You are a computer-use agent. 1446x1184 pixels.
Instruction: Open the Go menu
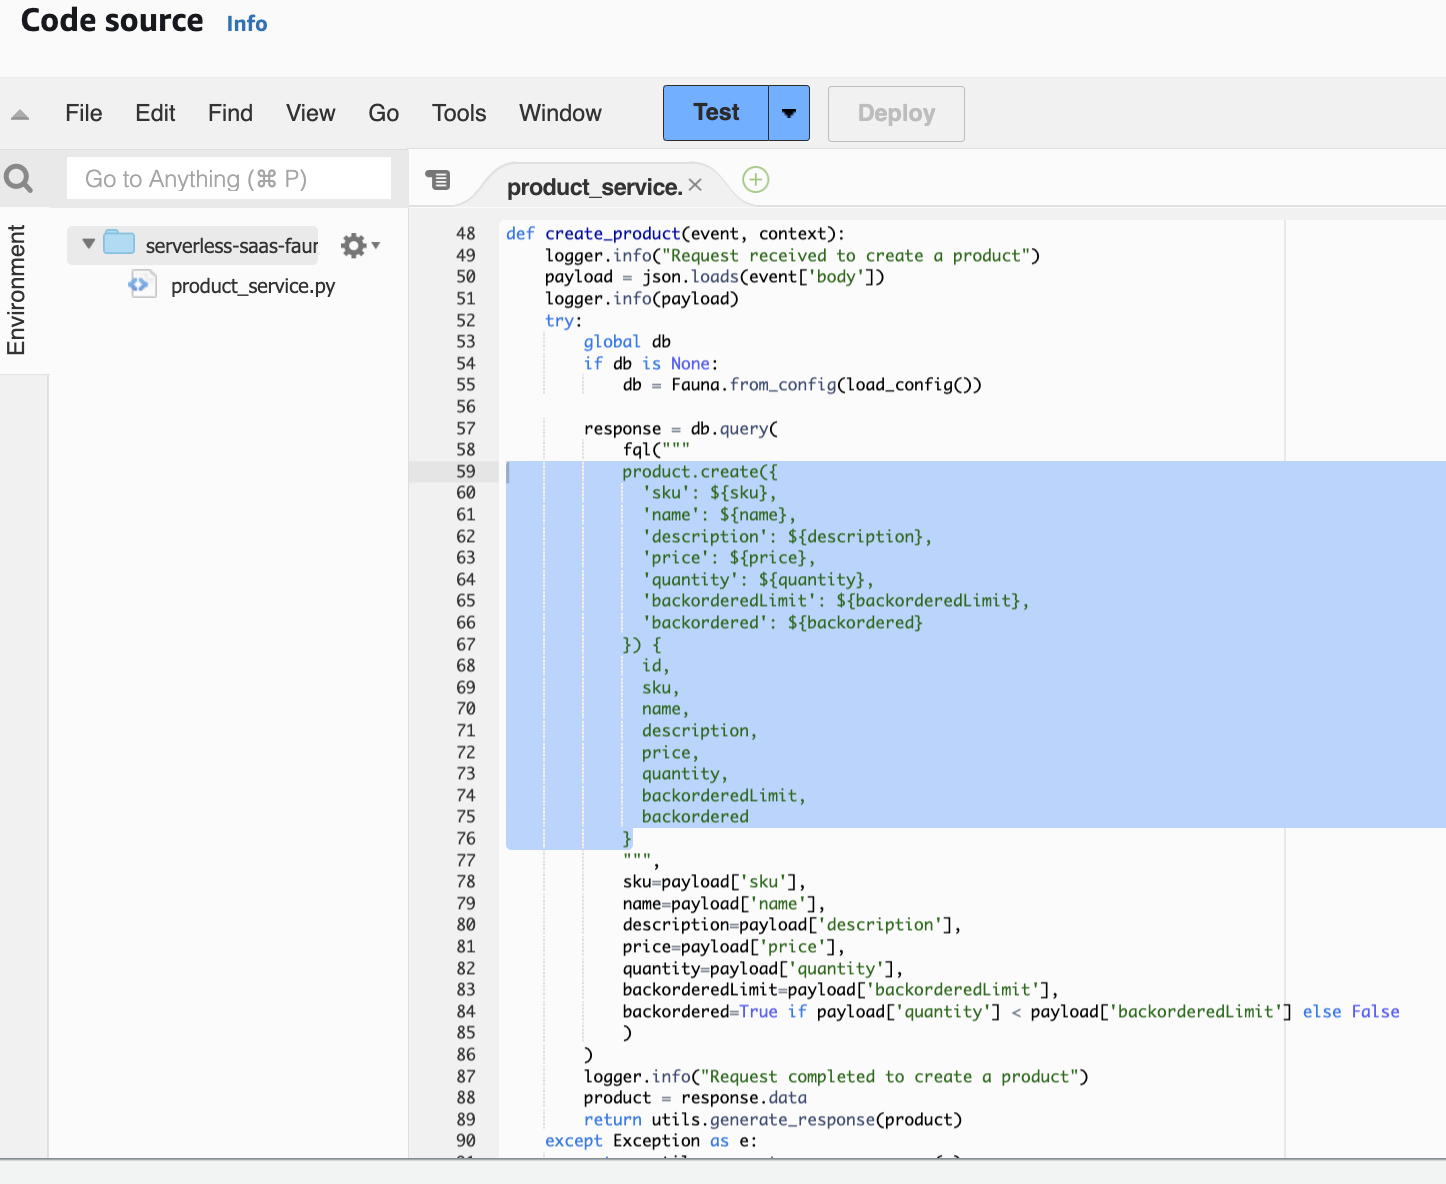[384, 113]
